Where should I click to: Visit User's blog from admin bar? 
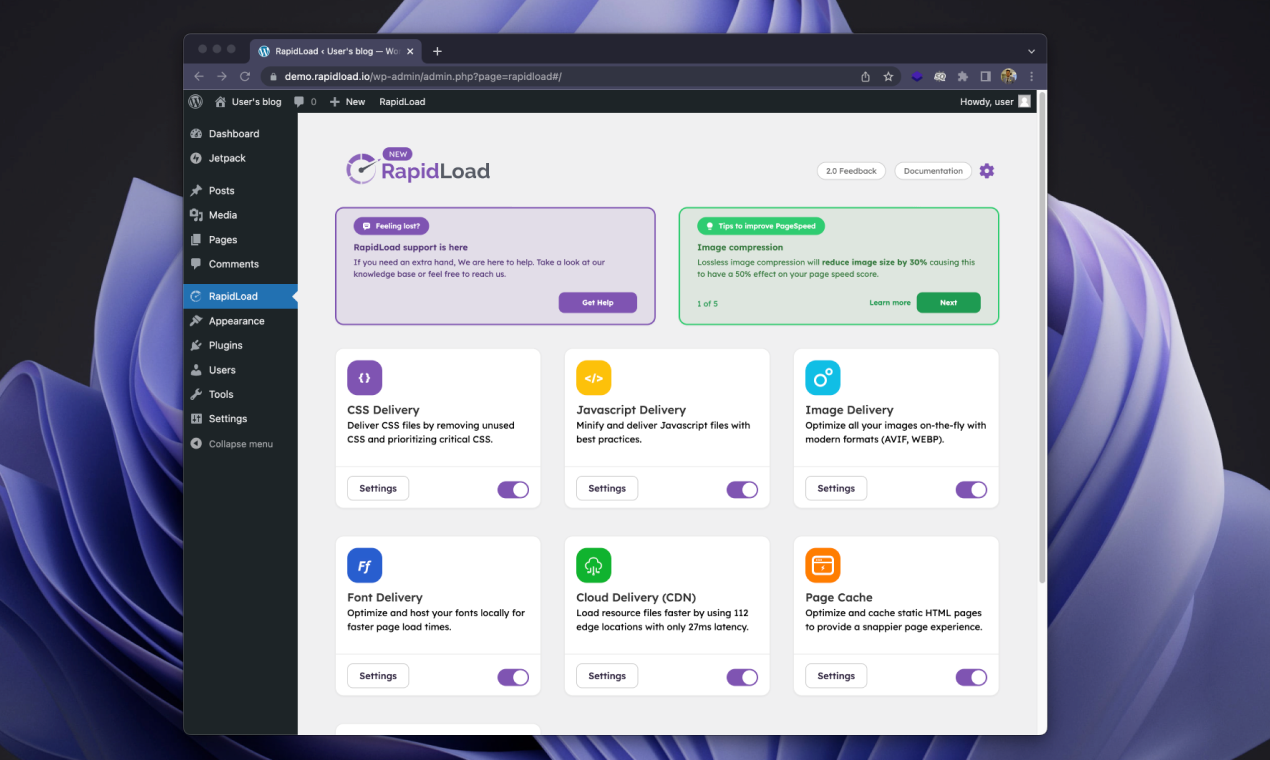tap(248, 102)
